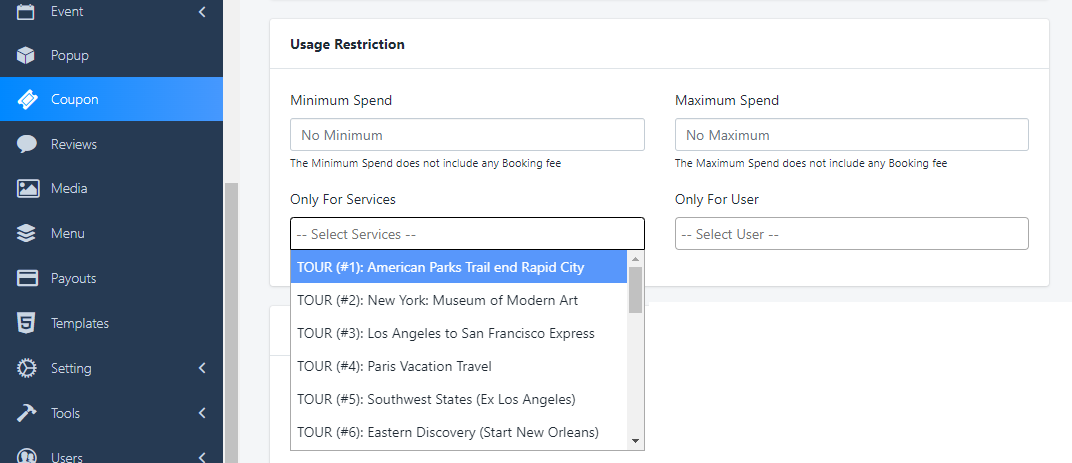This screenshot has width=1072, height=463.
Task: Expand the Event submenu chevron
Action: click(202, 12)
